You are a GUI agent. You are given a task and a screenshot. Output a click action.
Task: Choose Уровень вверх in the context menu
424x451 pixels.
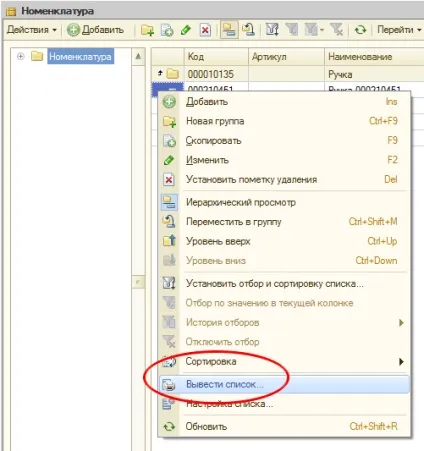coord(284,241)
